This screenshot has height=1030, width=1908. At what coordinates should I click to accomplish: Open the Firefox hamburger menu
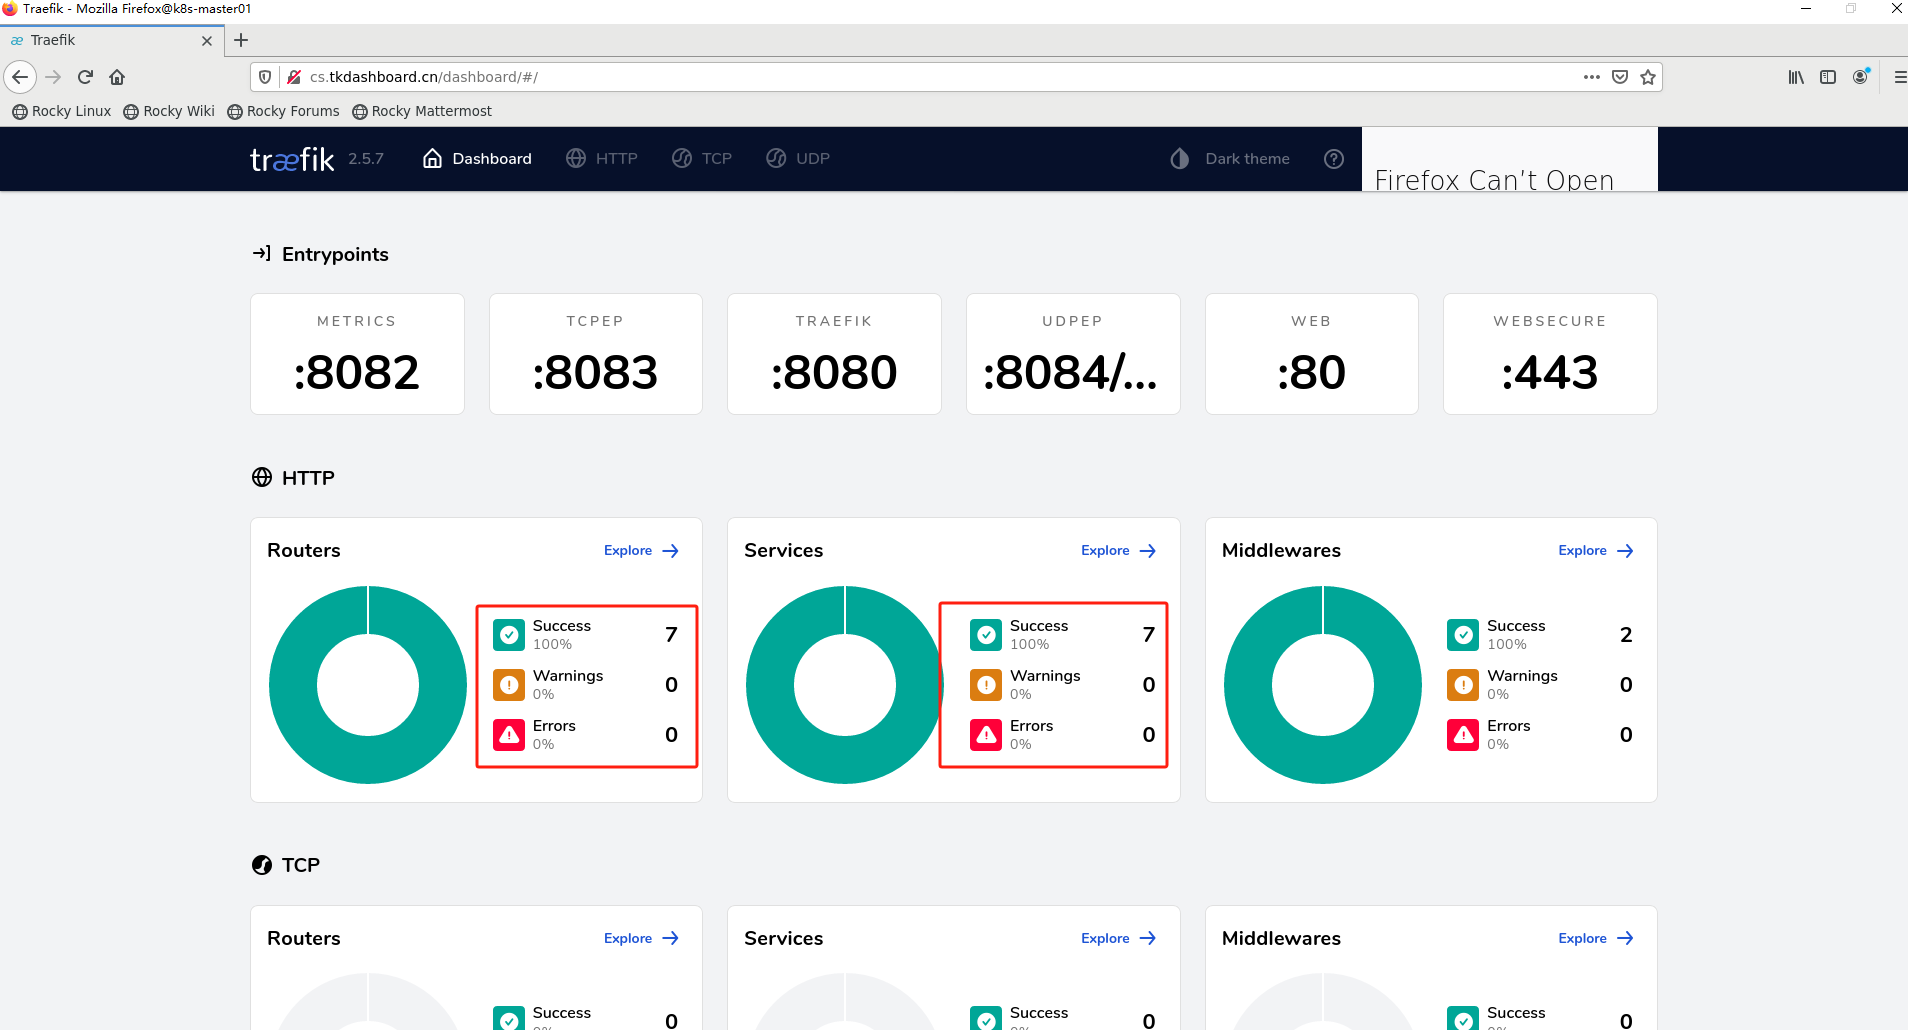[1900, 77]
